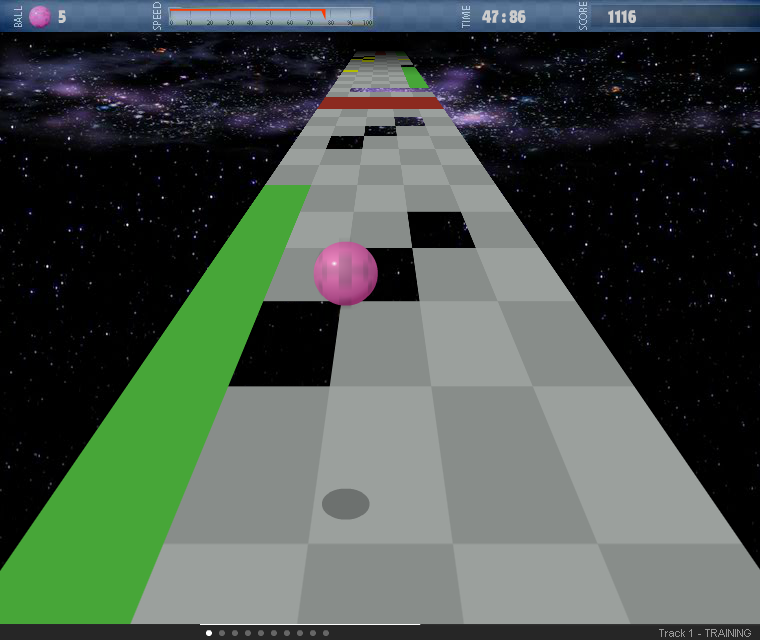Click the BALL label in the HUD
760x640 pixels.
(x=18, y=17)
